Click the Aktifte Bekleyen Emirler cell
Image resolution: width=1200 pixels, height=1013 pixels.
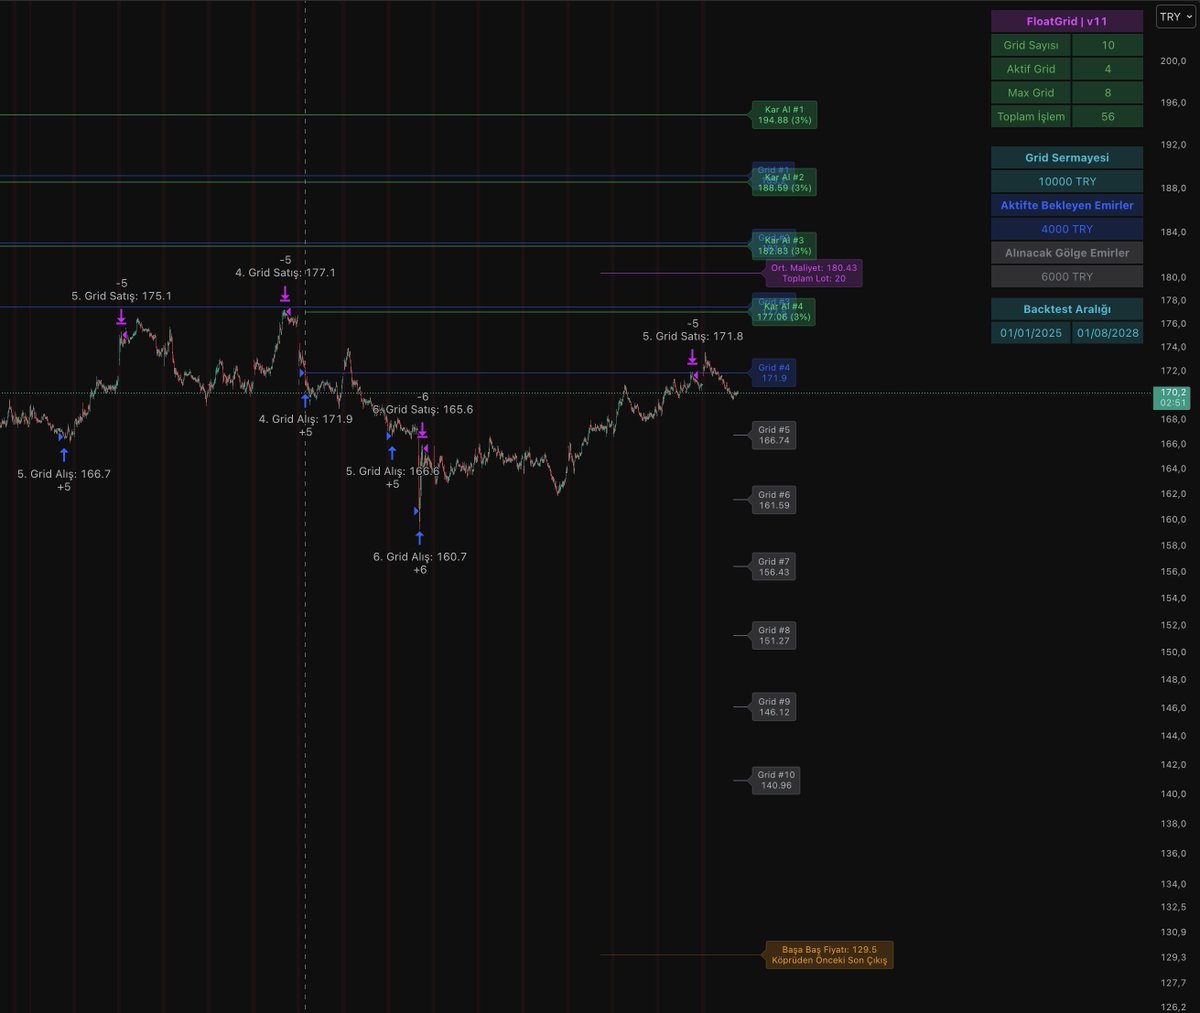[x=1067, y=205]
